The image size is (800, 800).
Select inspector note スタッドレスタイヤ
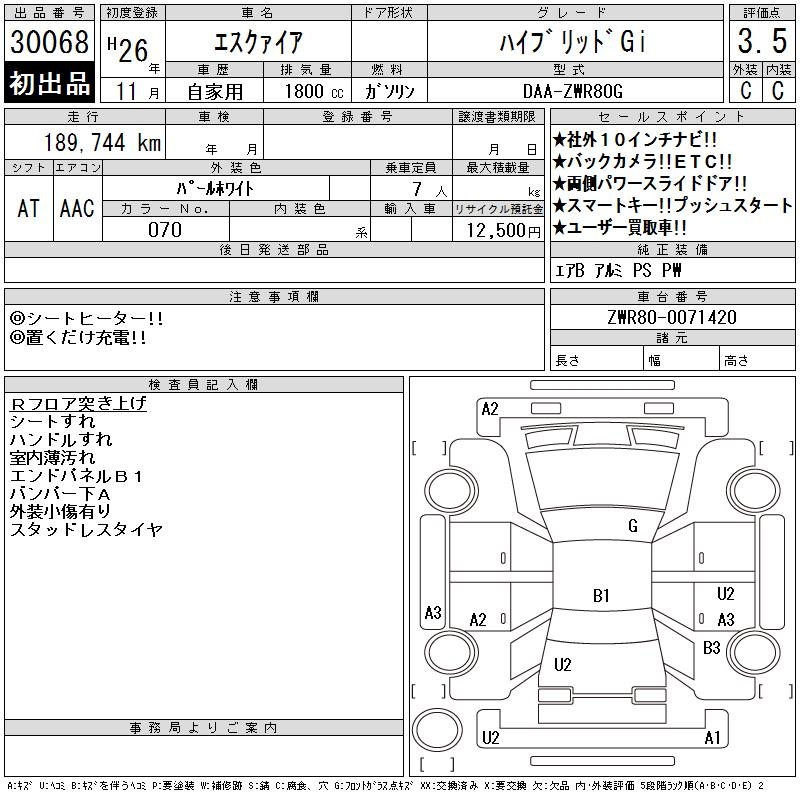tap(86, 530)
